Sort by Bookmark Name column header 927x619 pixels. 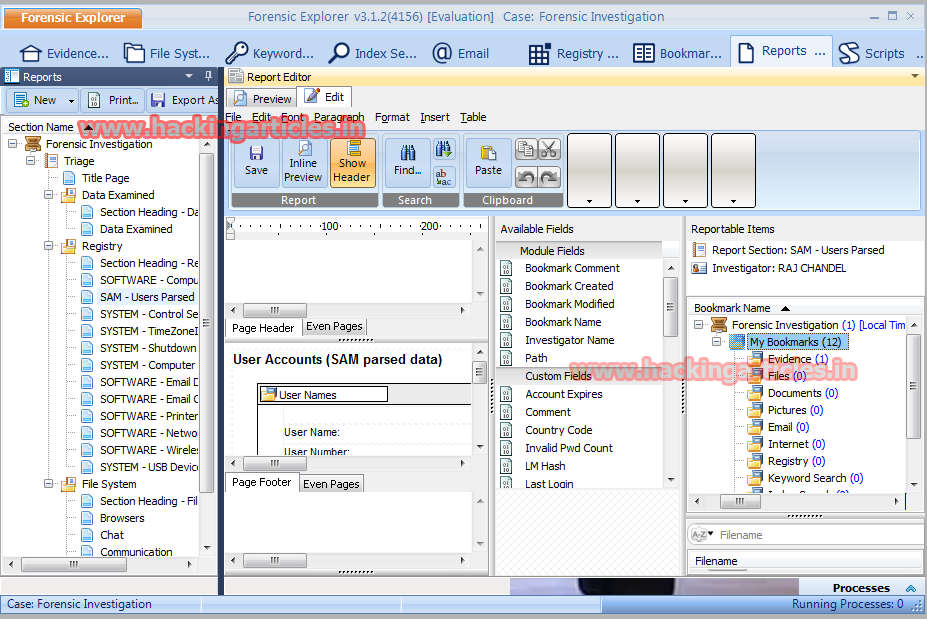(732, 308)
